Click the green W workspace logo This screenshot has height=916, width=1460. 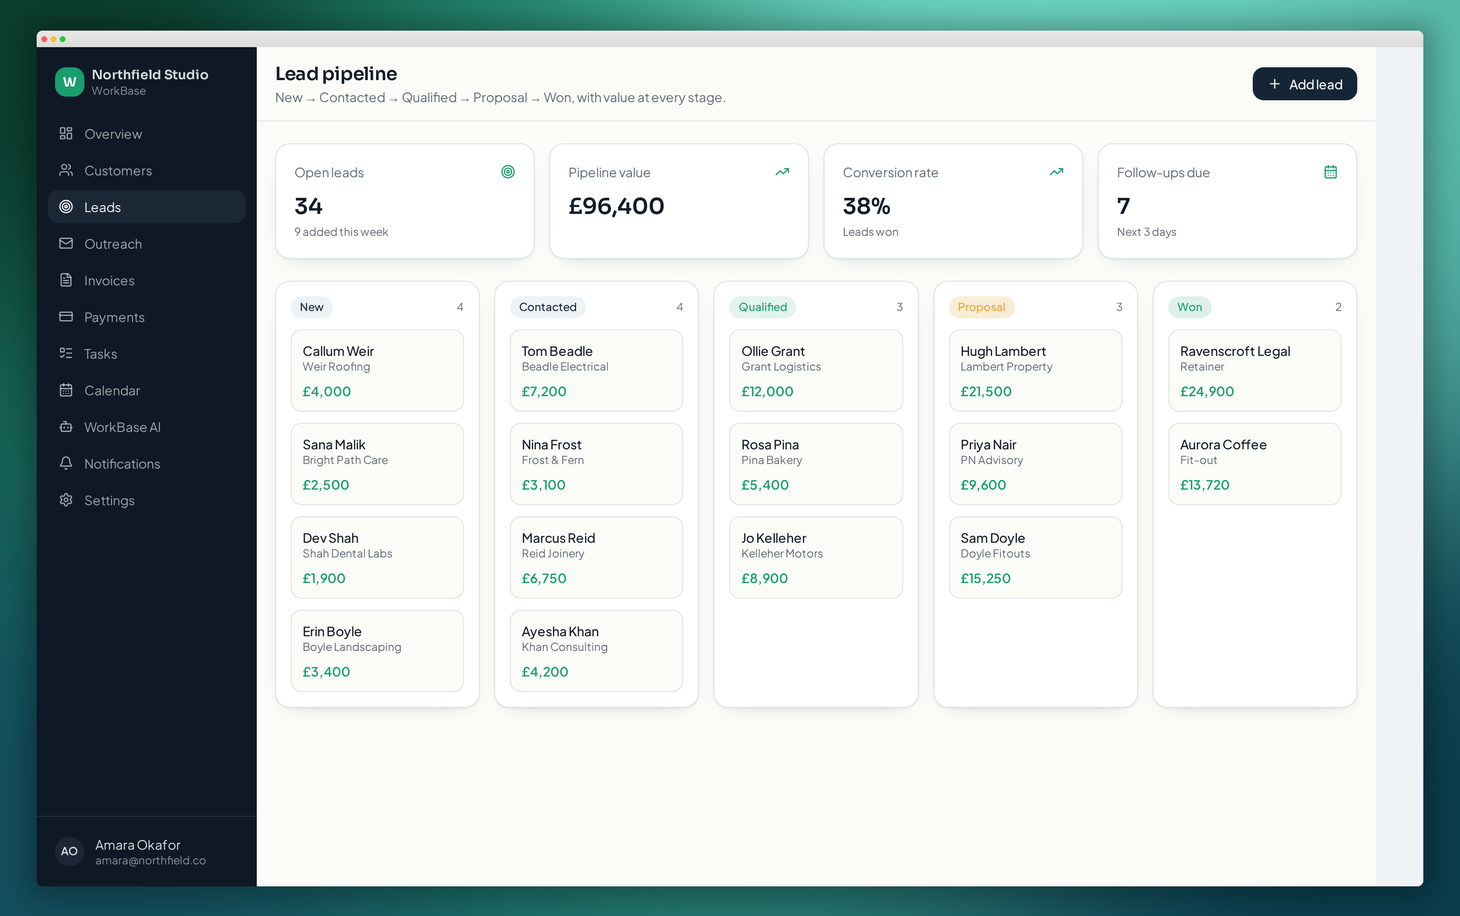pyautogui.click(x=69, y=82)
